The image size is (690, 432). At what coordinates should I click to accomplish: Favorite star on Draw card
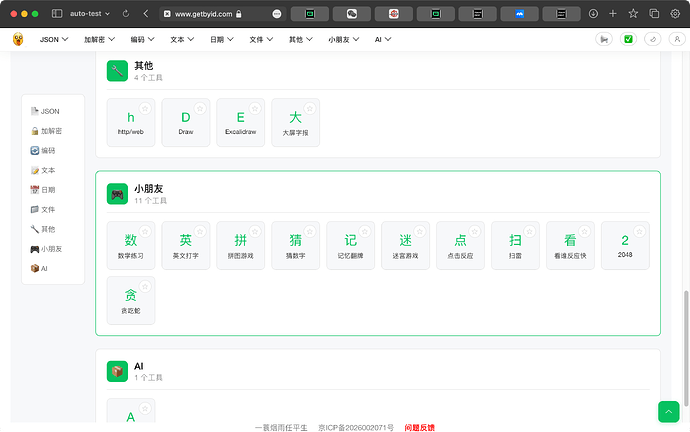point(200,108)
